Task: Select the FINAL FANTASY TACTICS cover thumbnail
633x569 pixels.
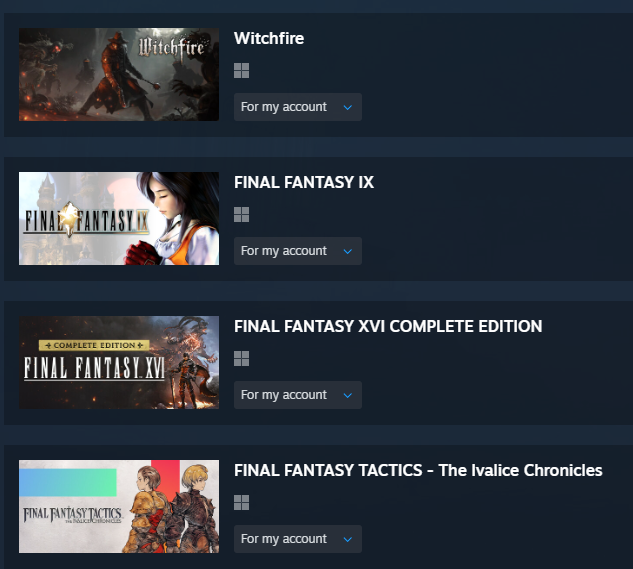Action: 119,506
